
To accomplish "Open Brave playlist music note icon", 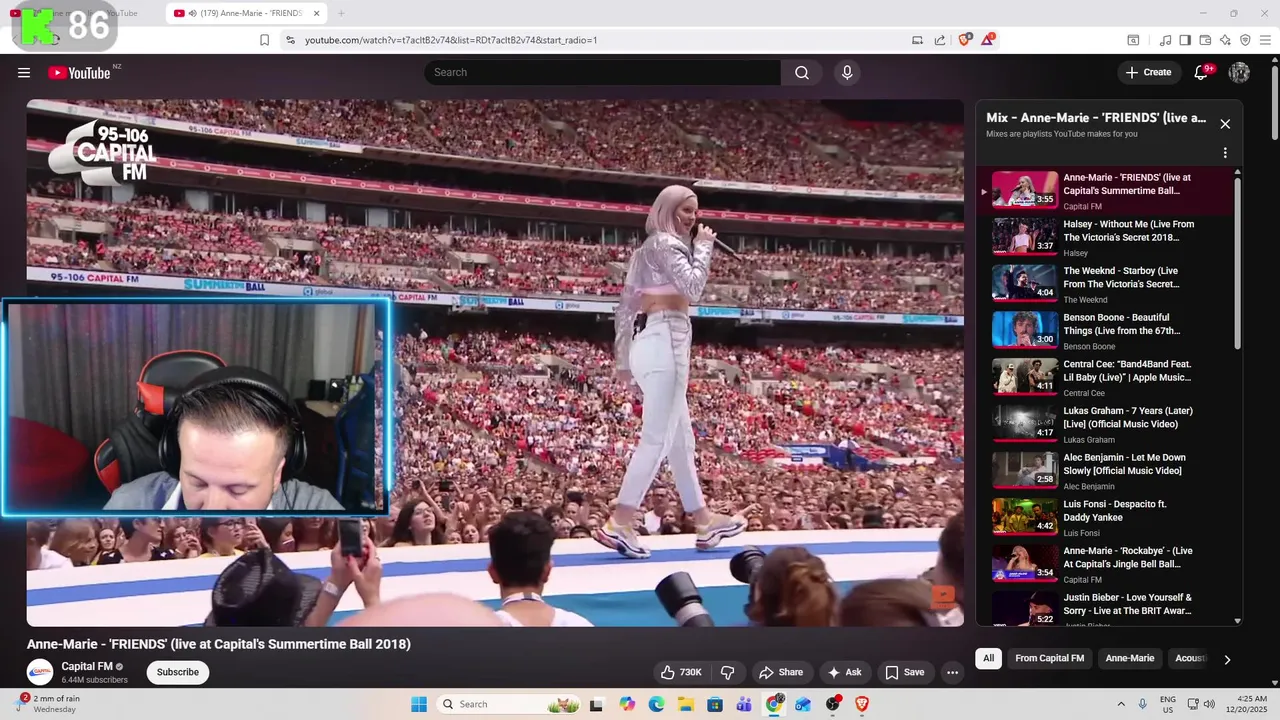I will 1165,40.
